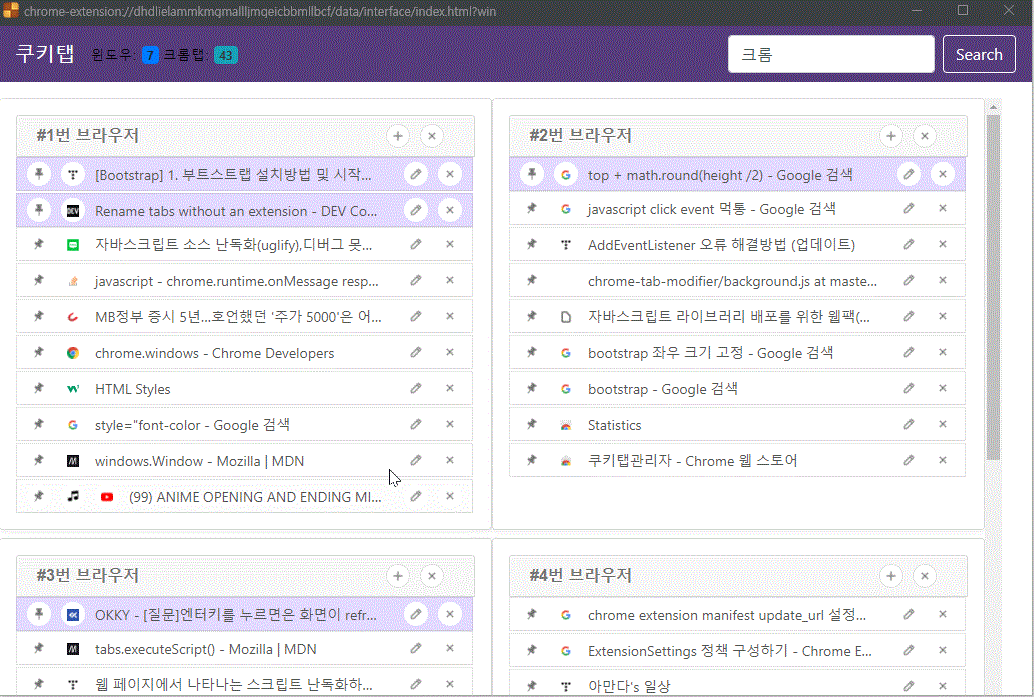Edit title of Rename tabs without an extension
1034x697 pixels.
[416, 210]
